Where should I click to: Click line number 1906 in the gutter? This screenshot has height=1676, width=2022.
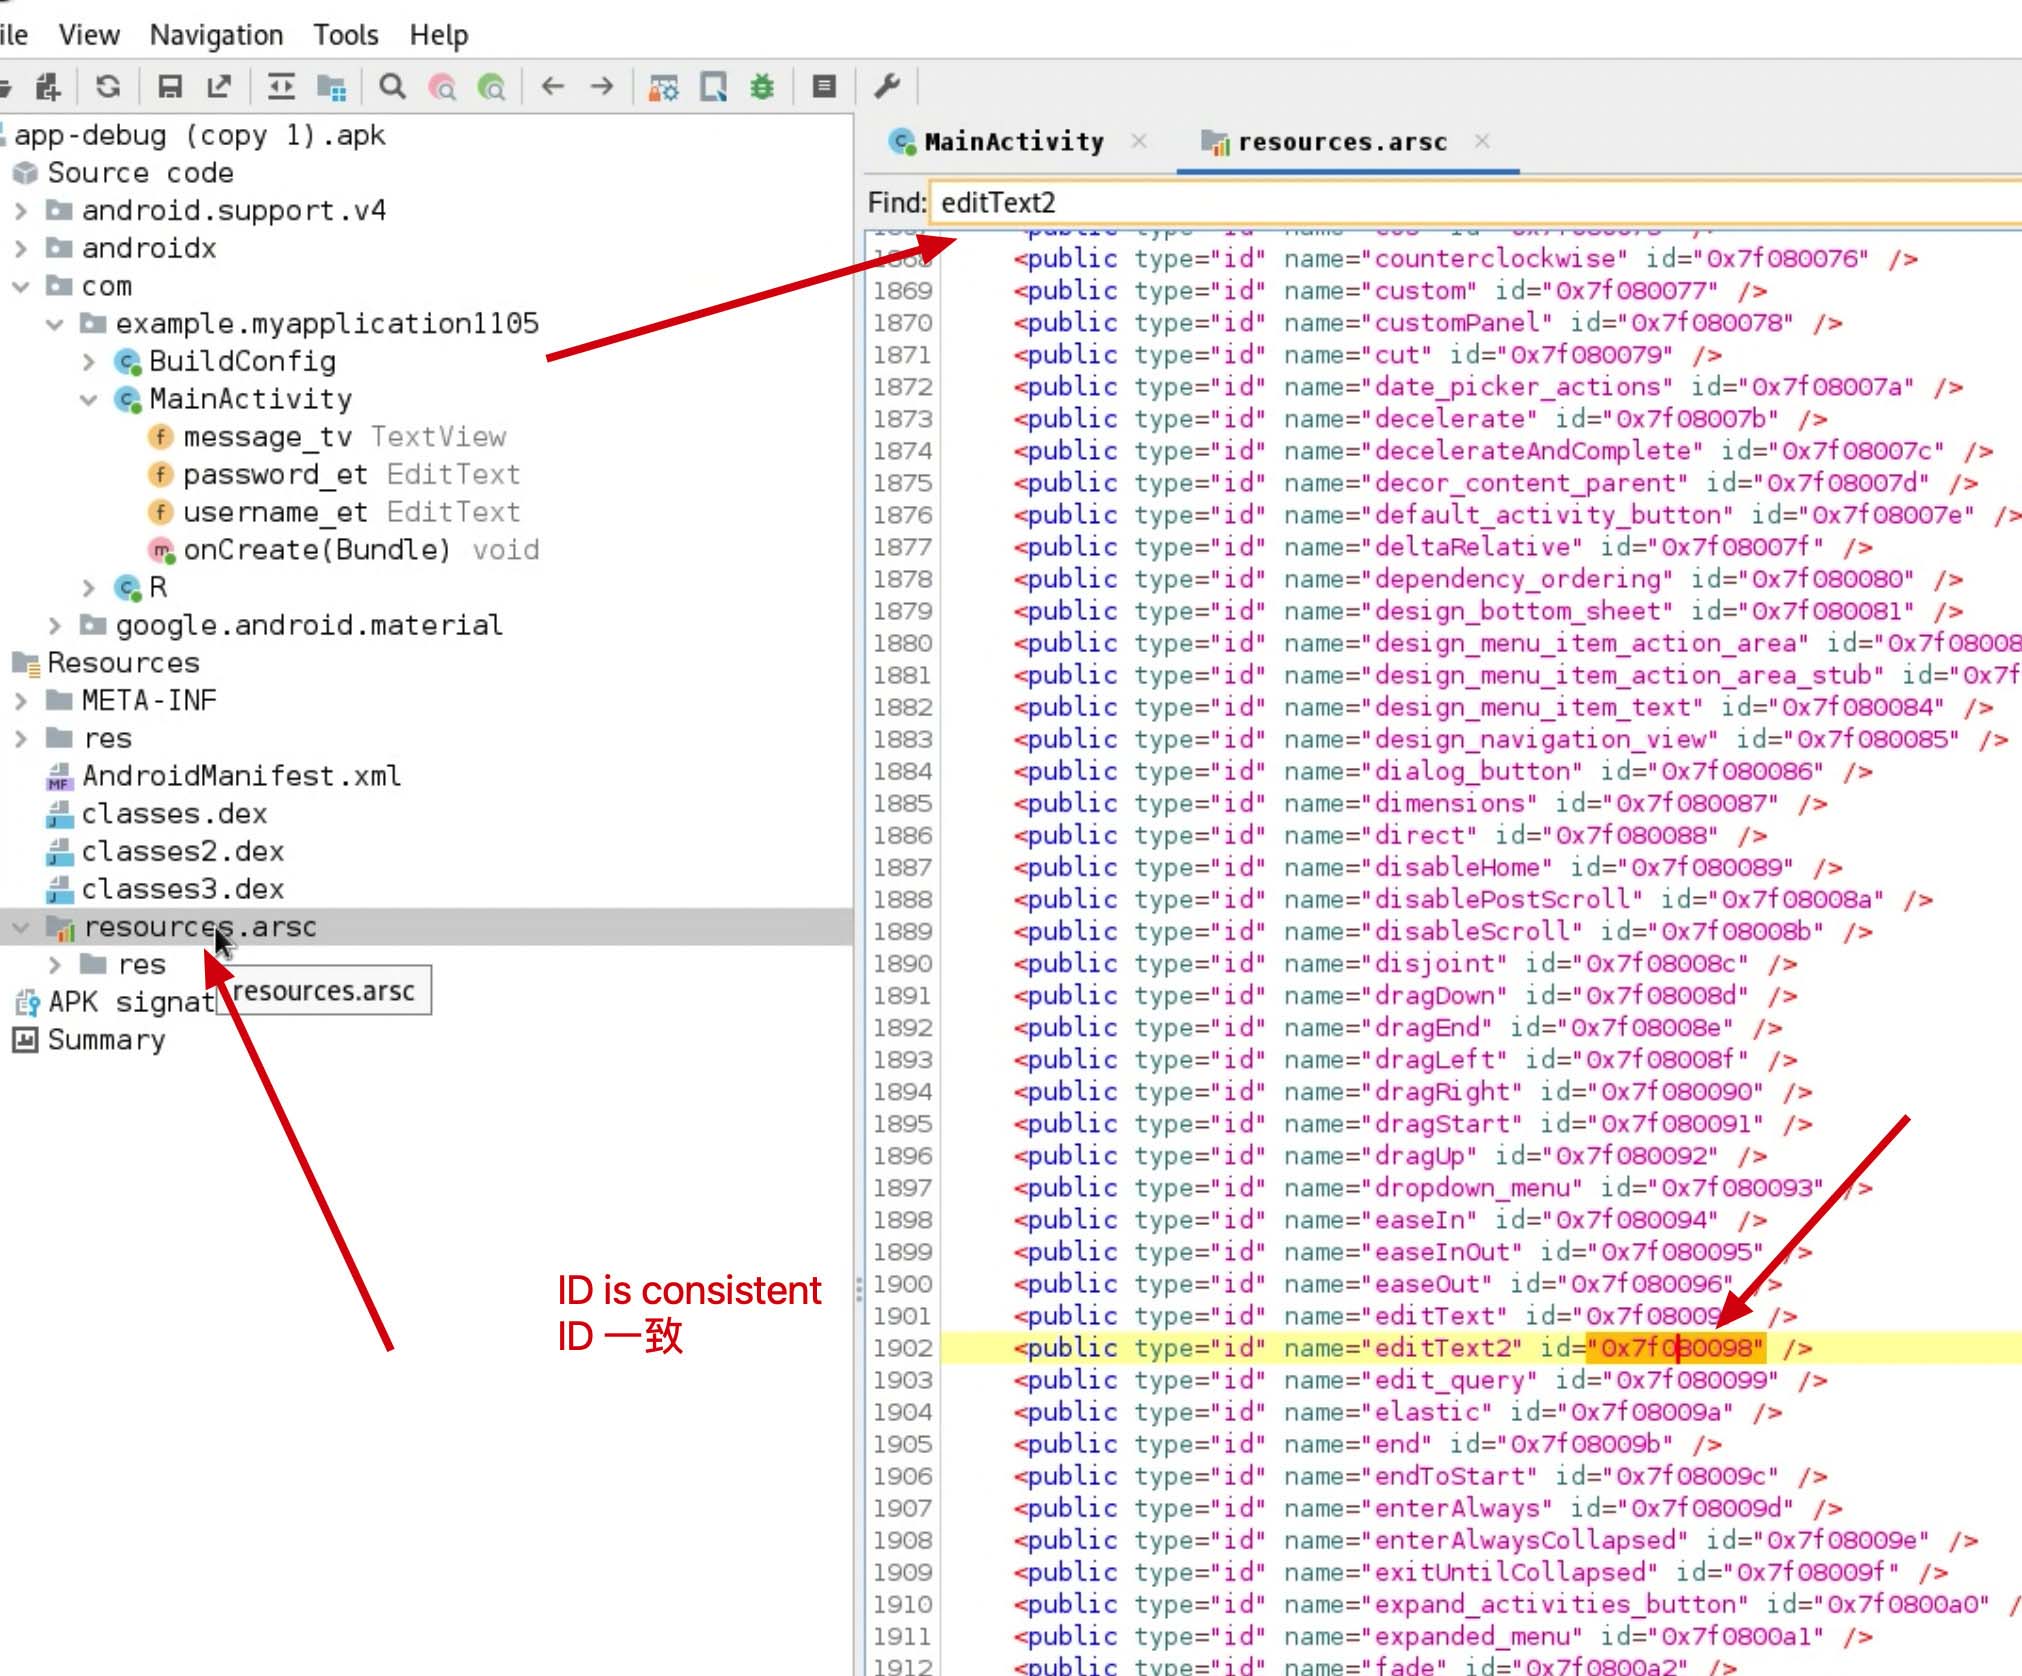pyautogui.click(x=902, y=1477)
